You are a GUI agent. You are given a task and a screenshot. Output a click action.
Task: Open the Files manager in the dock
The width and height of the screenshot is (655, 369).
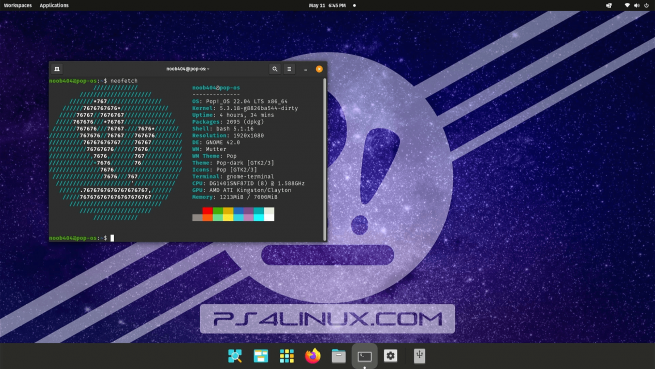click(339, 356)
